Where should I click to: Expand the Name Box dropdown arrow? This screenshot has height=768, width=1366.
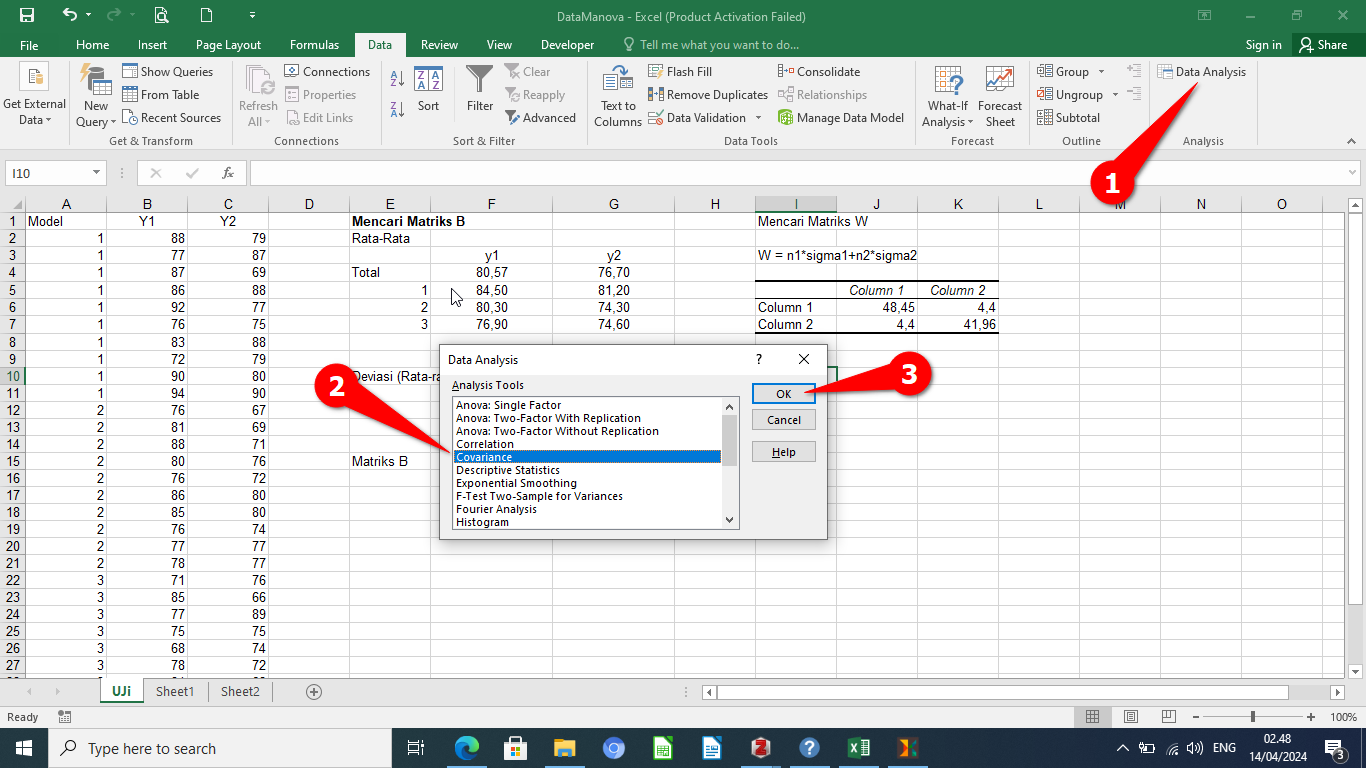tap(97, 173)
